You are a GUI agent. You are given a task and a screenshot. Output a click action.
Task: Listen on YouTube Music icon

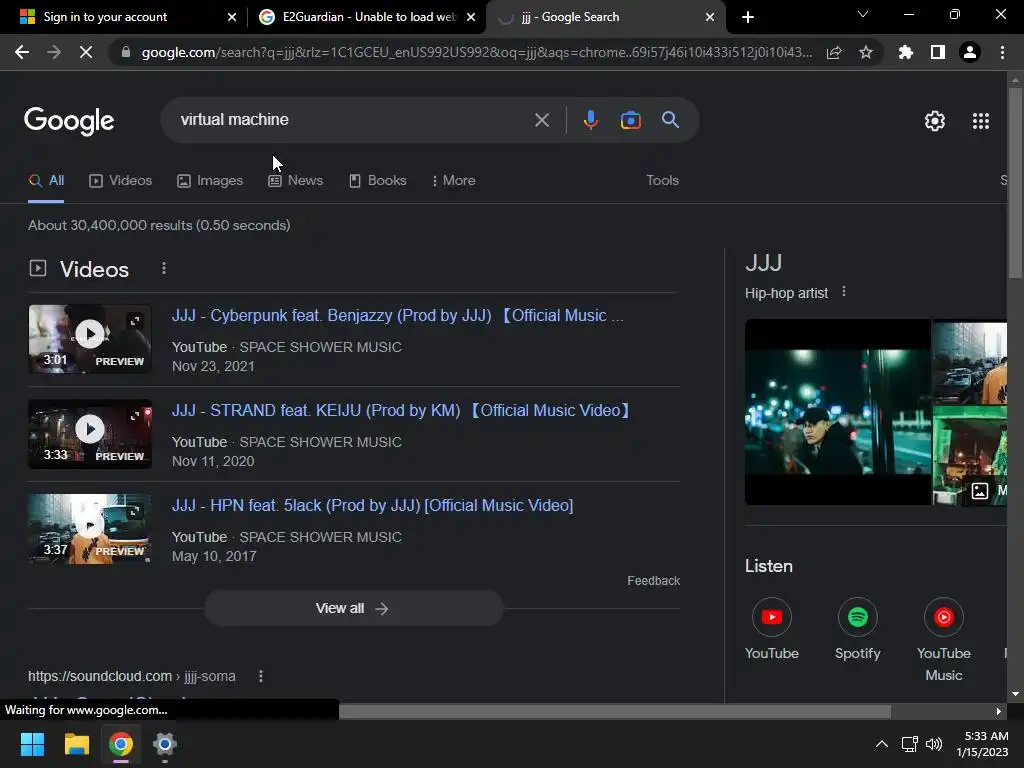point(944,617)
